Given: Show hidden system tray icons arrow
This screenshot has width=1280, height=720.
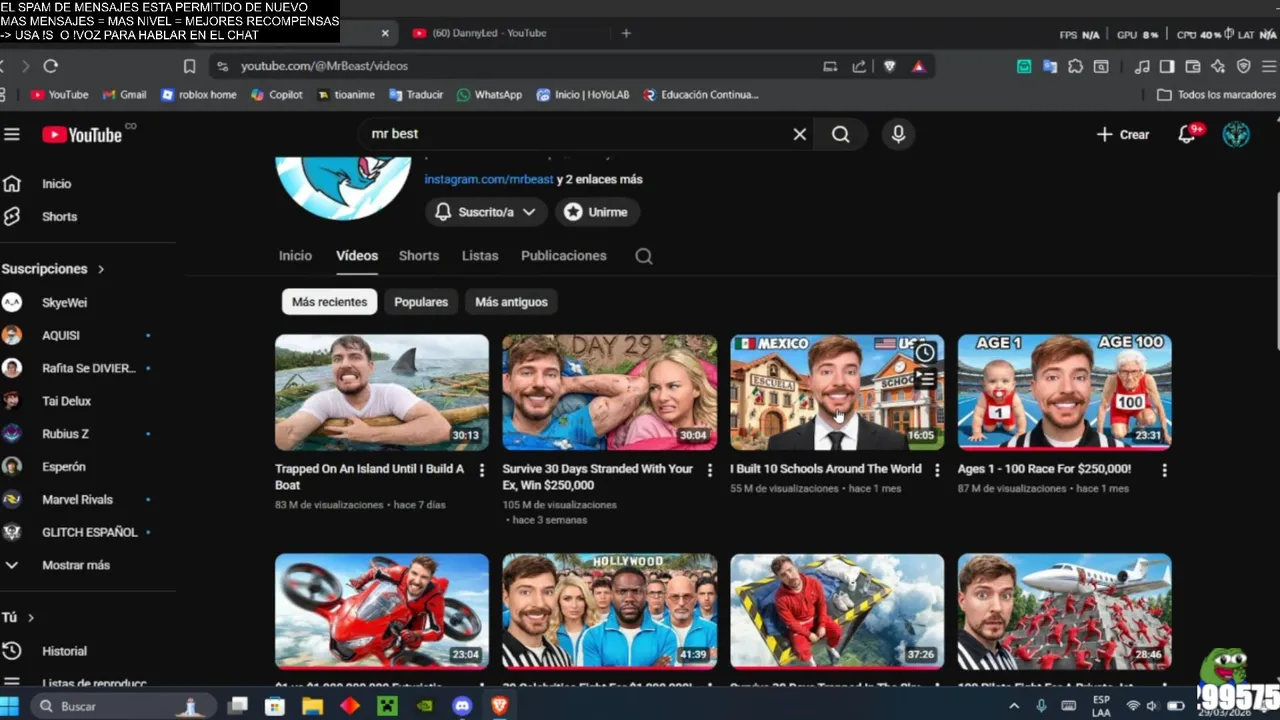Looking at the screenshot, I should tap(1014, 706).
